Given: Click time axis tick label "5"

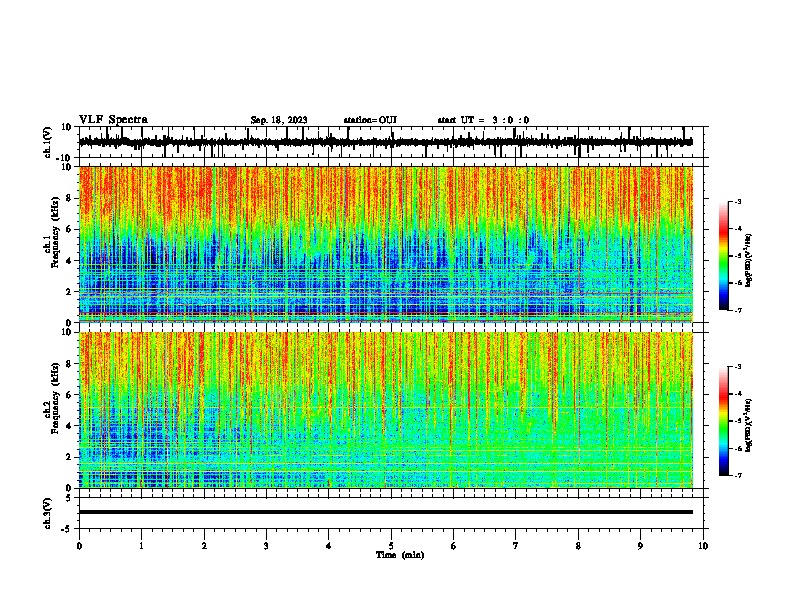Looking at the screenshot, I should coord(391,546).
